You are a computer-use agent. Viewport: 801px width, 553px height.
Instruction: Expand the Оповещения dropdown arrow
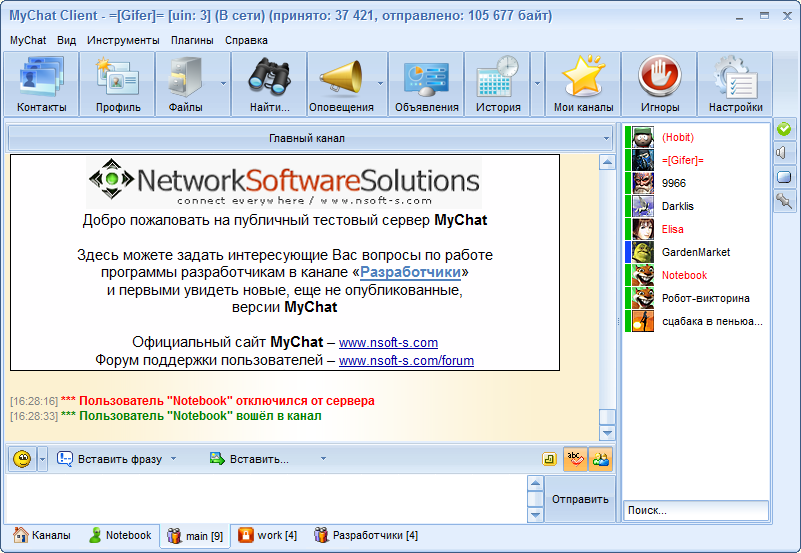coord(381,84)
